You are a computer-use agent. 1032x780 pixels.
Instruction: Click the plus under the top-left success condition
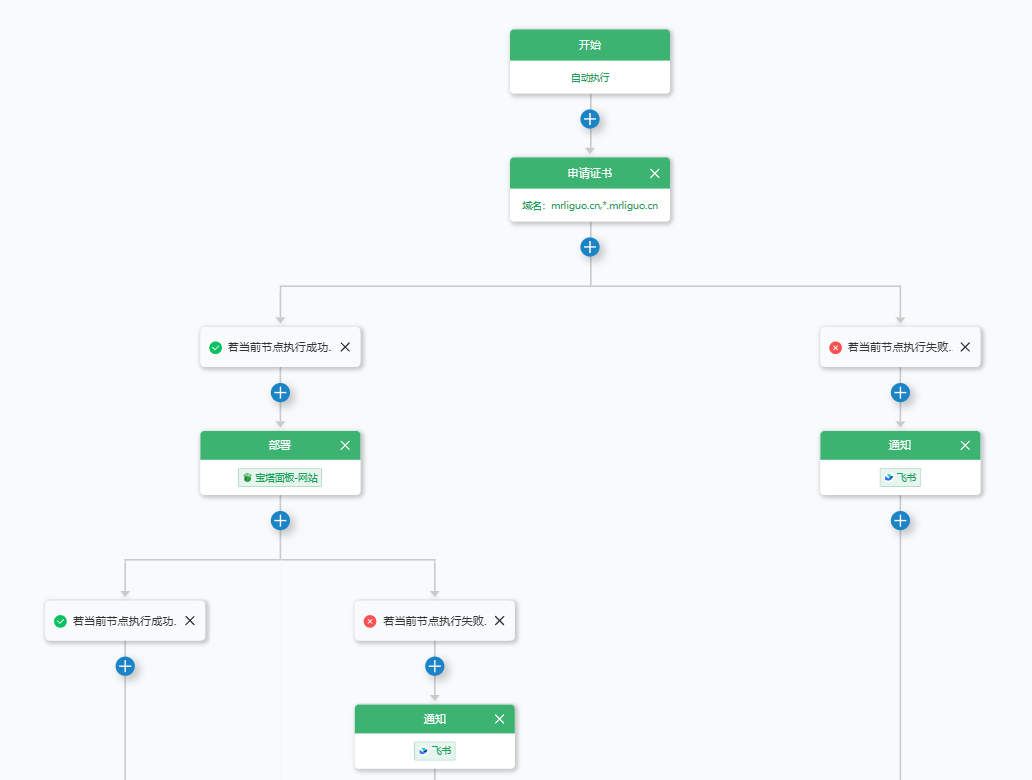(280, 392)
